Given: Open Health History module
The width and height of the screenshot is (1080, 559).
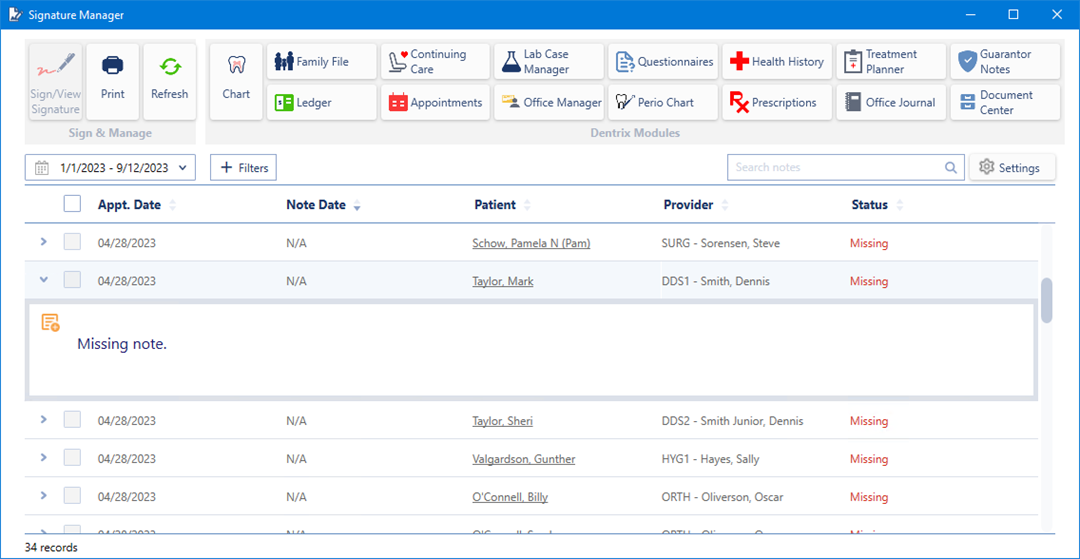Looking at the screenshot, I should [x=777, y=61].
